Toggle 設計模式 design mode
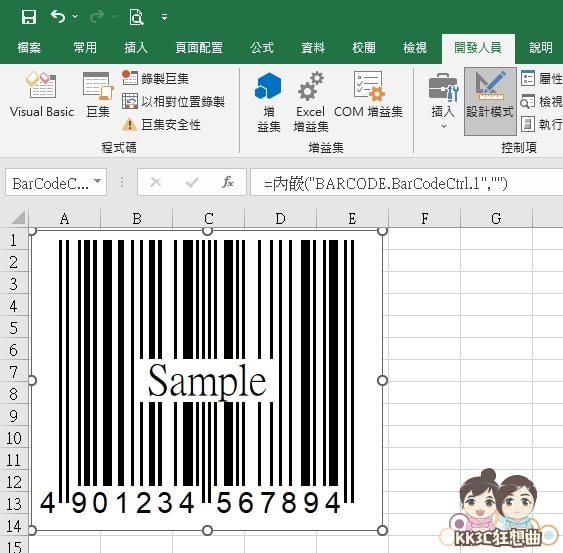The width and height of the screenshot is (563, 553). [490, 101]
